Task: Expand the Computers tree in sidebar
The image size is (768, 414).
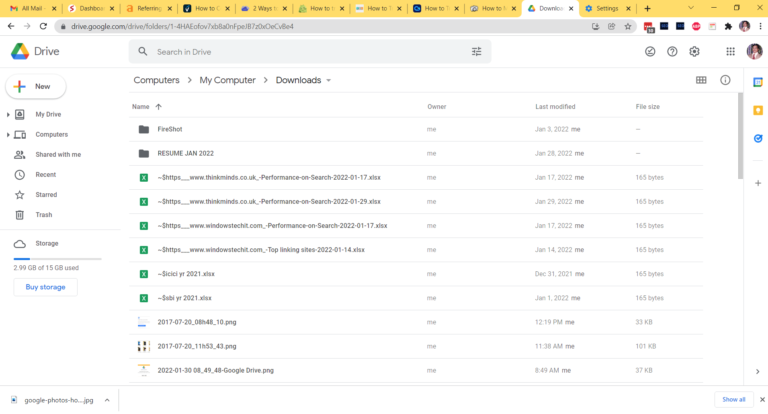Action: tap(8, 135)
